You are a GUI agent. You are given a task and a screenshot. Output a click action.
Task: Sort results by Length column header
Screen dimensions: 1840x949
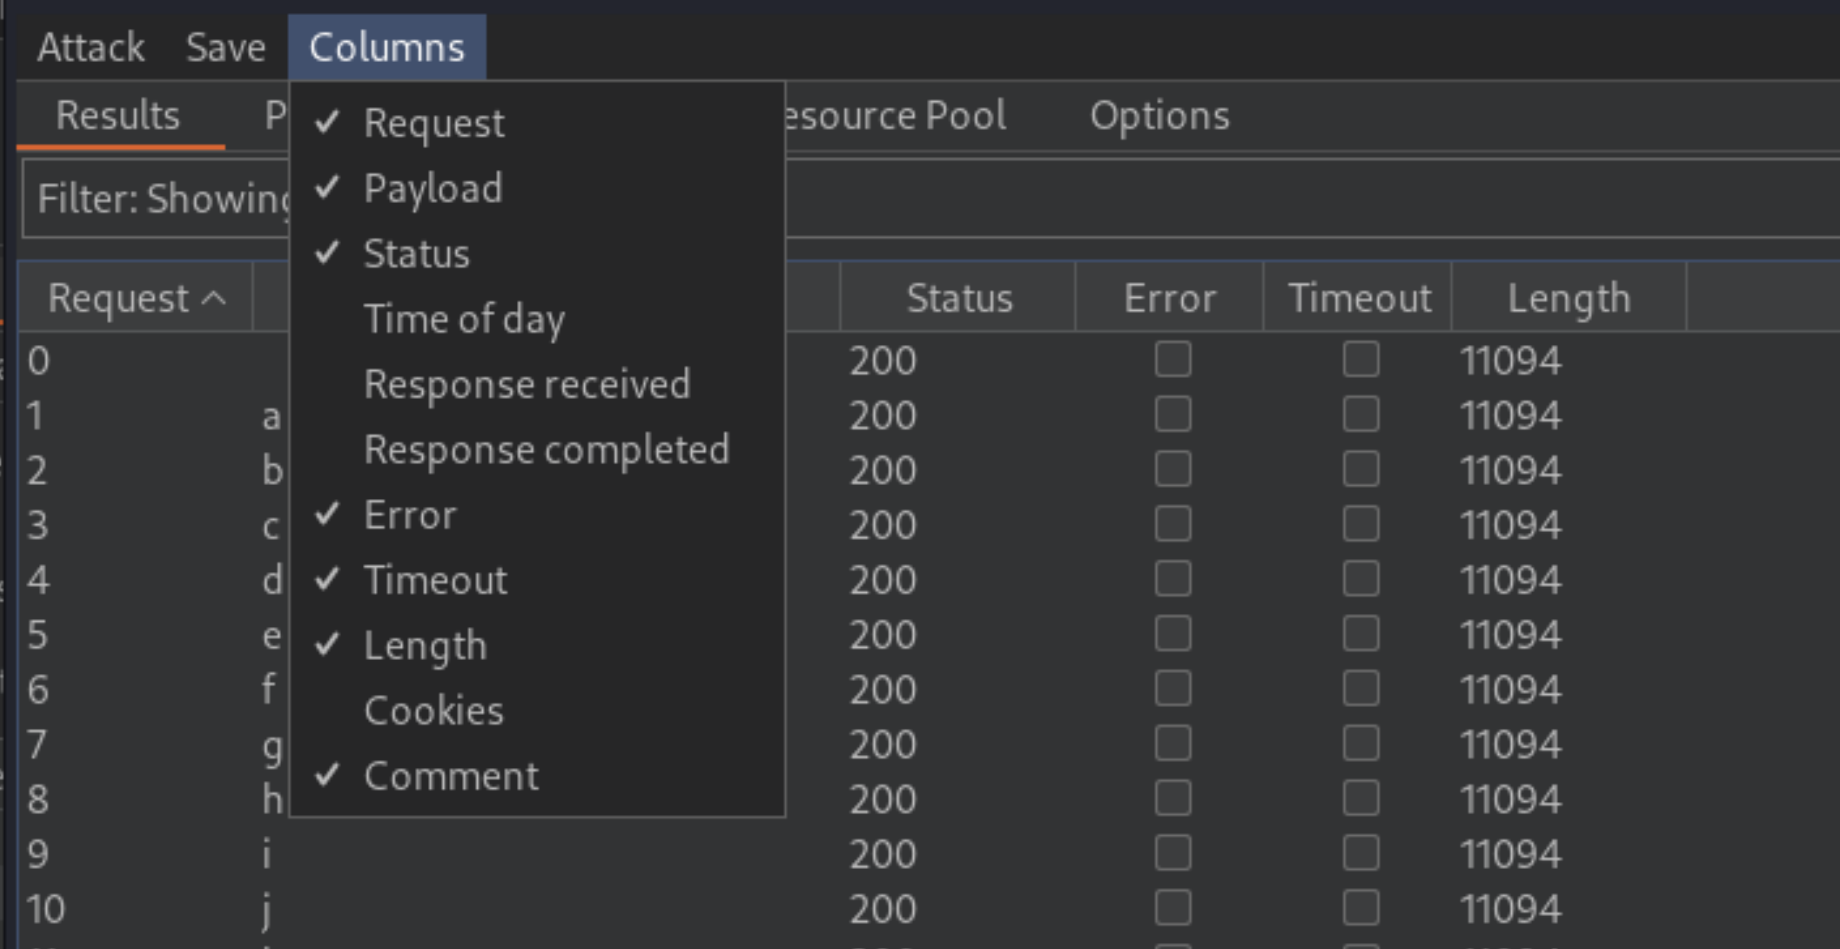tap(1568, 298)
